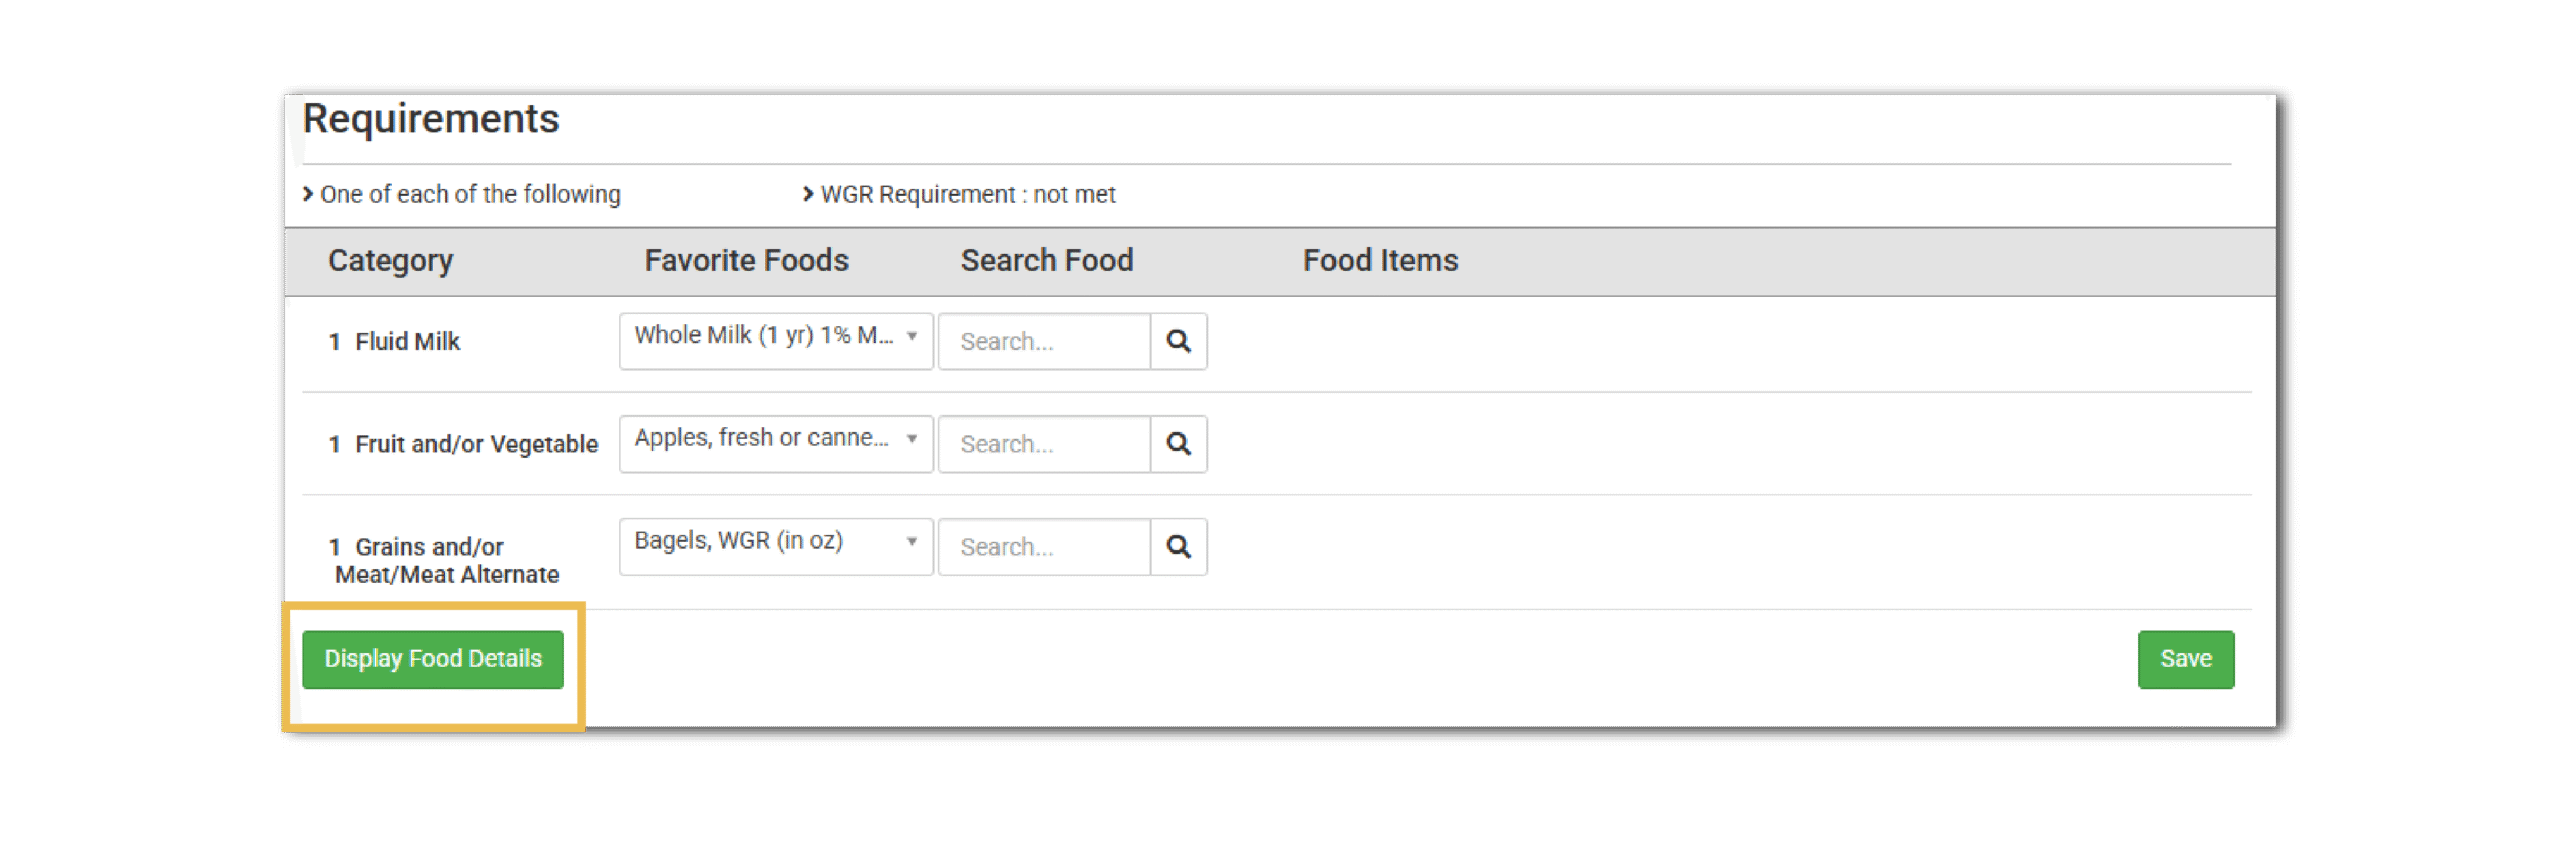2560x853 pixels.
Task: Select the Category column header
Action: 389,260
